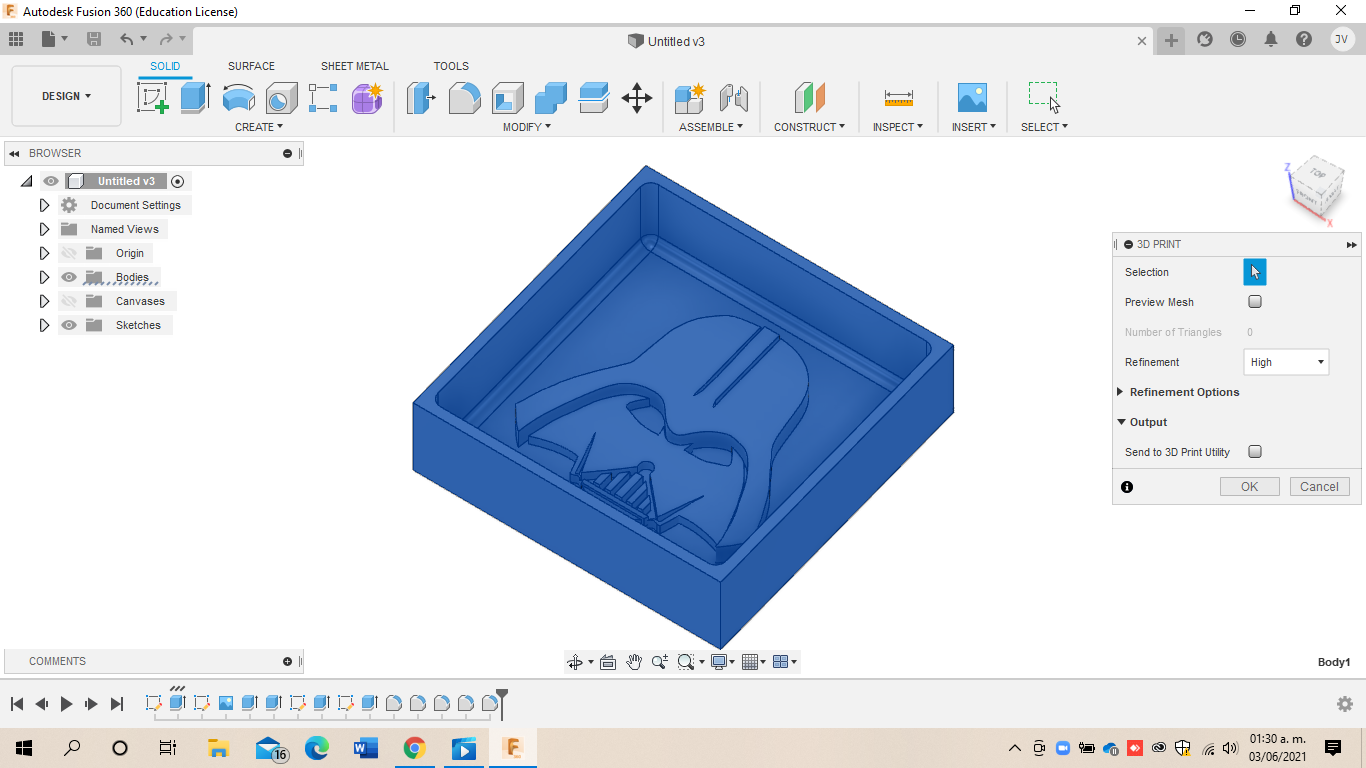This screenshot has height=768, width=1366.
Task: Jump to timeline beginning
Action: 17,704
